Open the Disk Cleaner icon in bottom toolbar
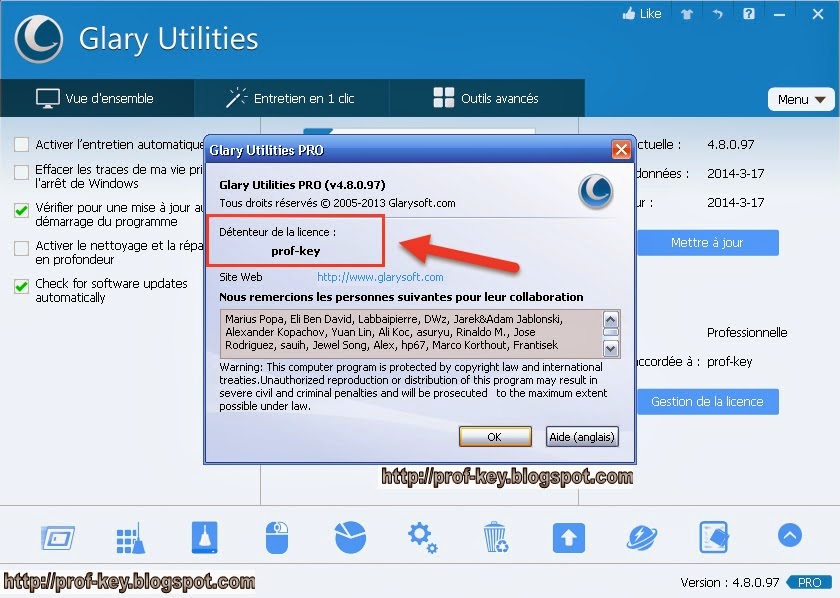Screen dimensions: 840x598 57,538
